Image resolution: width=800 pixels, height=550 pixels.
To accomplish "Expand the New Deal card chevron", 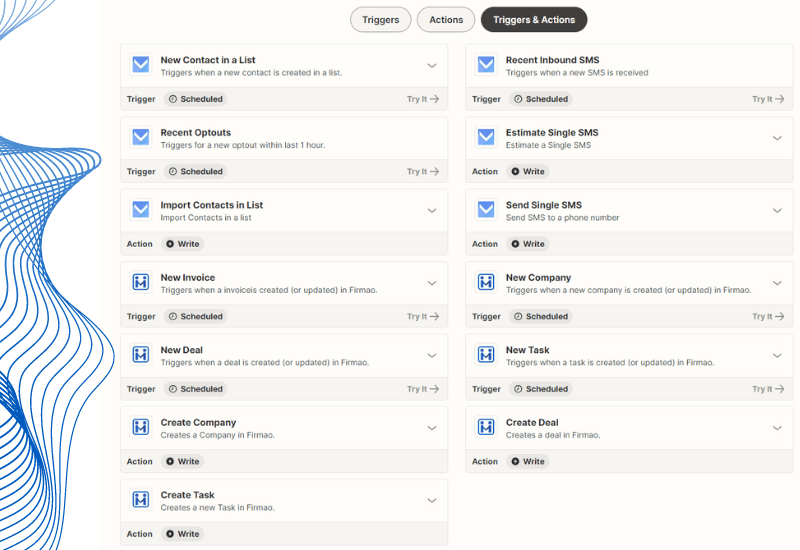I will (x=432, y=356).
